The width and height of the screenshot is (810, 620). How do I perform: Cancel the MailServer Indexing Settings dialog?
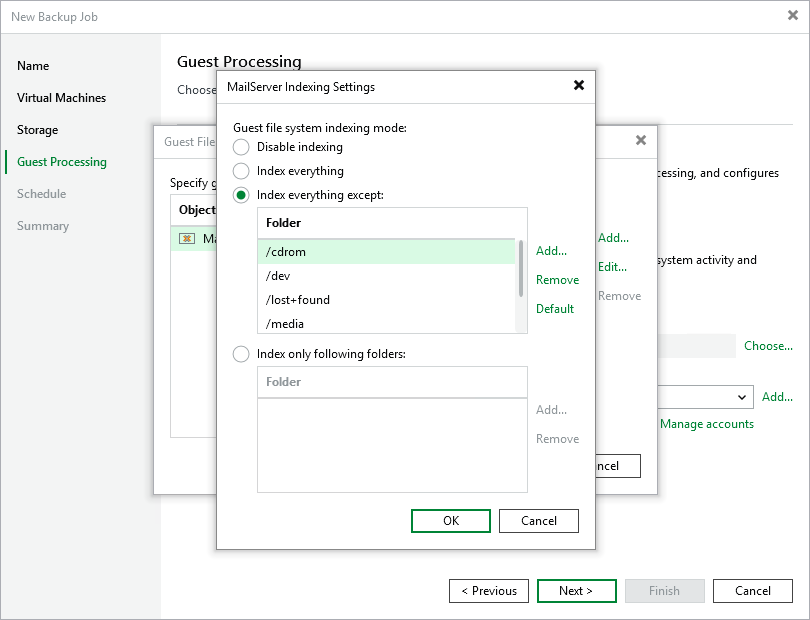(538, 521)
